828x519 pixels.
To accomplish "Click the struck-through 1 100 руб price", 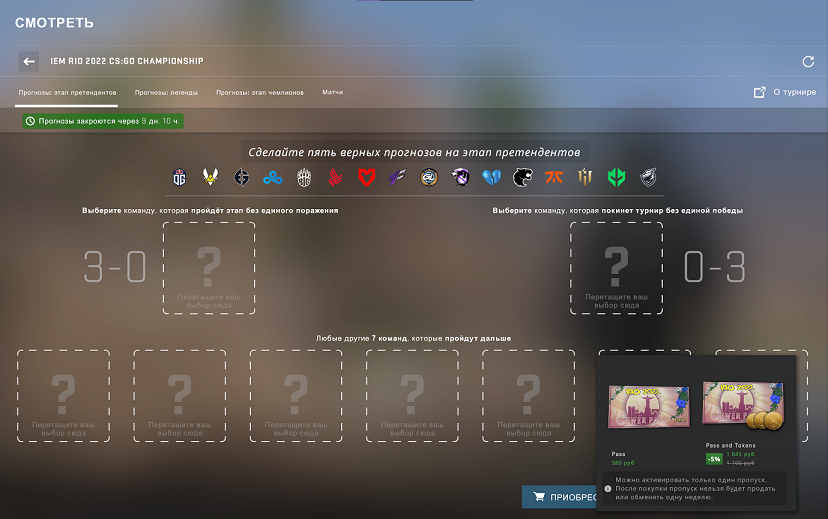I will pyautogui.click(x=740, y=463).
